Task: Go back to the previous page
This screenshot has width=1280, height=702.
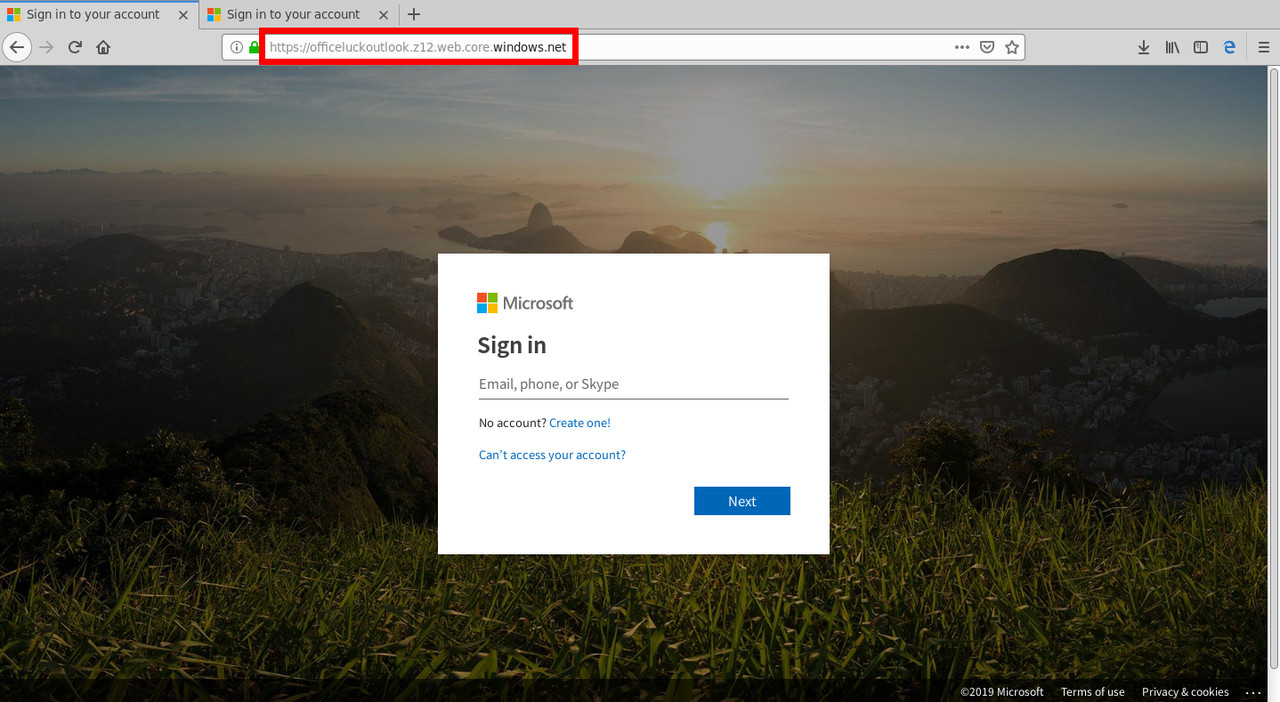Action: [17, 47]
